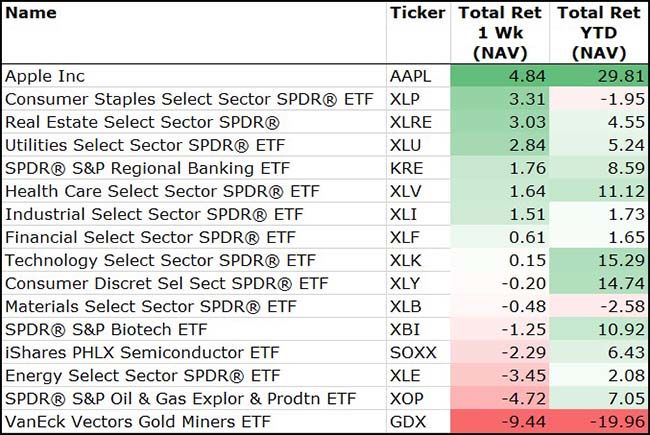This screenshot has height=435, width=650.
Task: Select the Apple Inc row name
Action: click(x=46, y=75)
